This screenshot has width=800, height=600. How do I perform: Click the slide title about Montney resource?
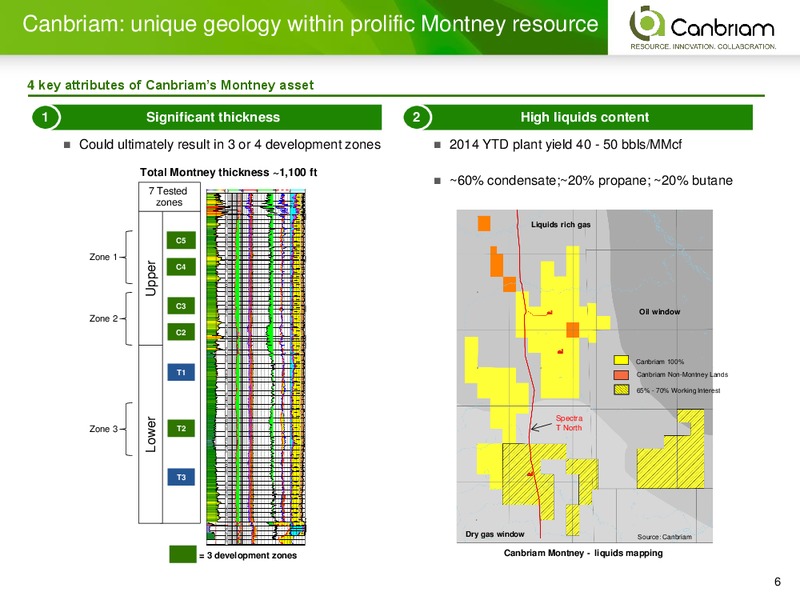[310, 24]
